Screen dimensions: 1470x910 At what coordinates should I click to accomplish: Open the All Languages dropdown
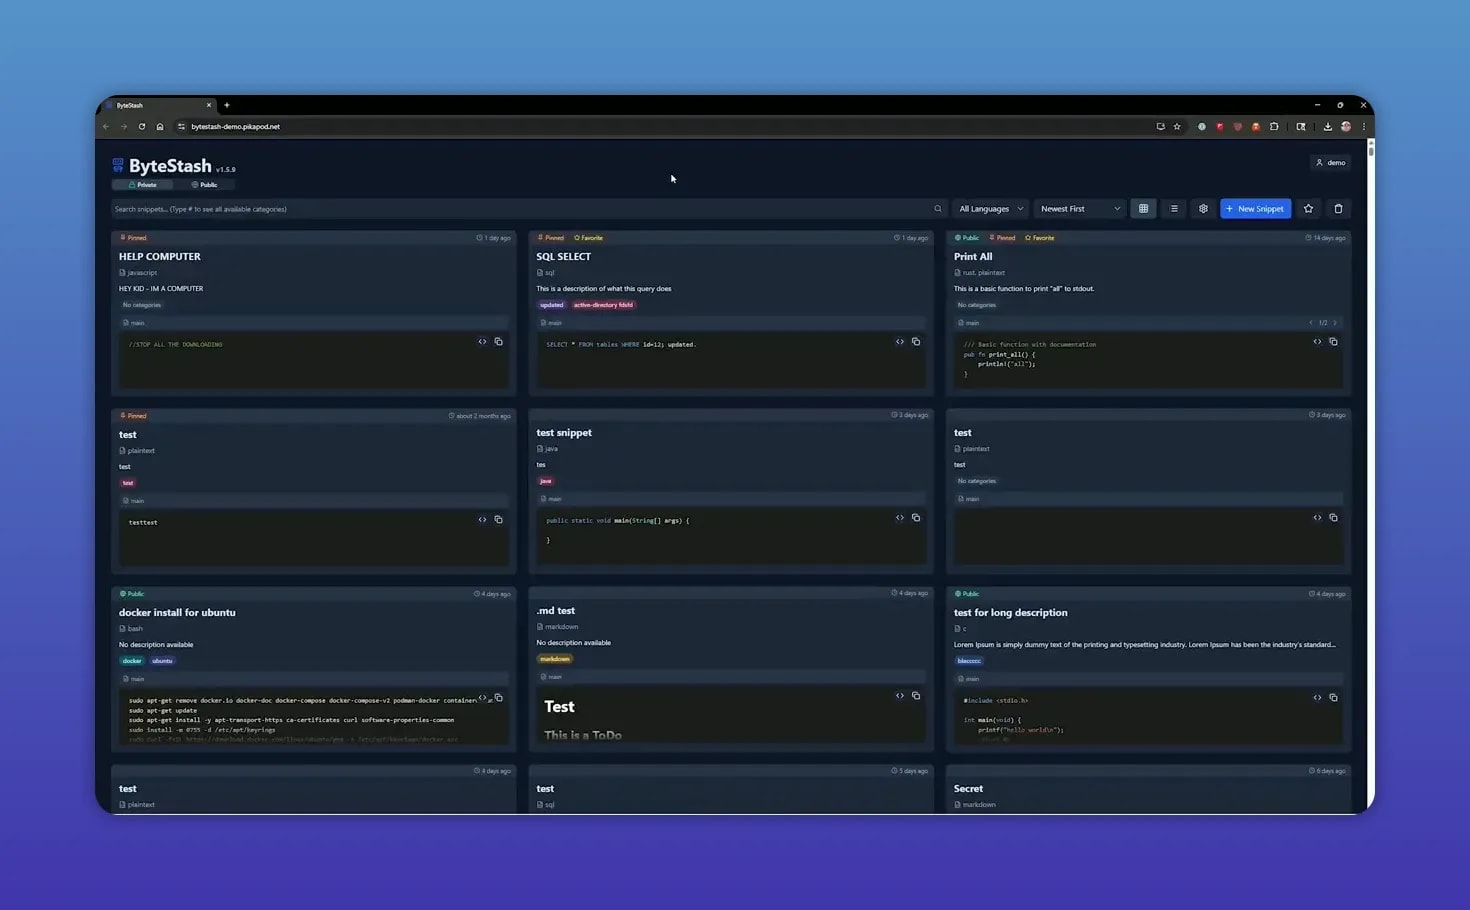click(x=990, y=209)
